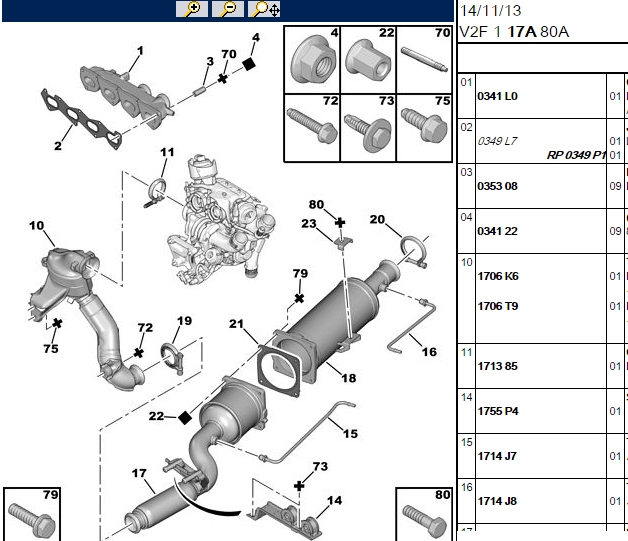Select callout 17 on the flexible pipe
Viewport: 628px width, 541px height.
pos(139,473)
